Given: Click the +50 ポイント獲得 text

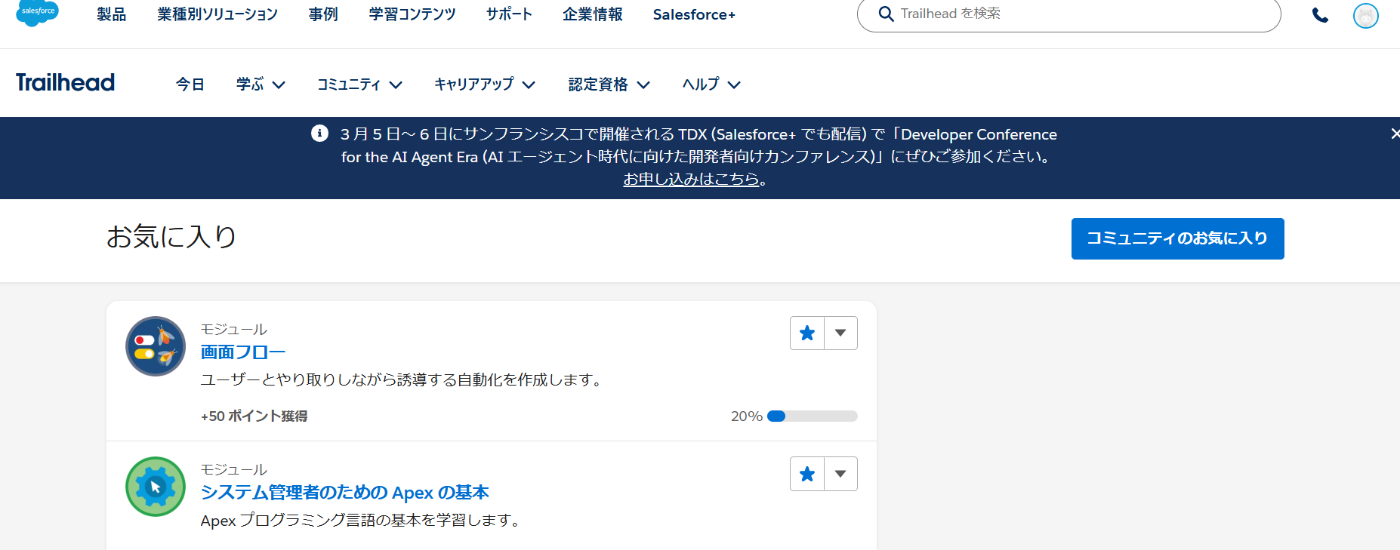Looking at the screenshot, I should [254, 416].
